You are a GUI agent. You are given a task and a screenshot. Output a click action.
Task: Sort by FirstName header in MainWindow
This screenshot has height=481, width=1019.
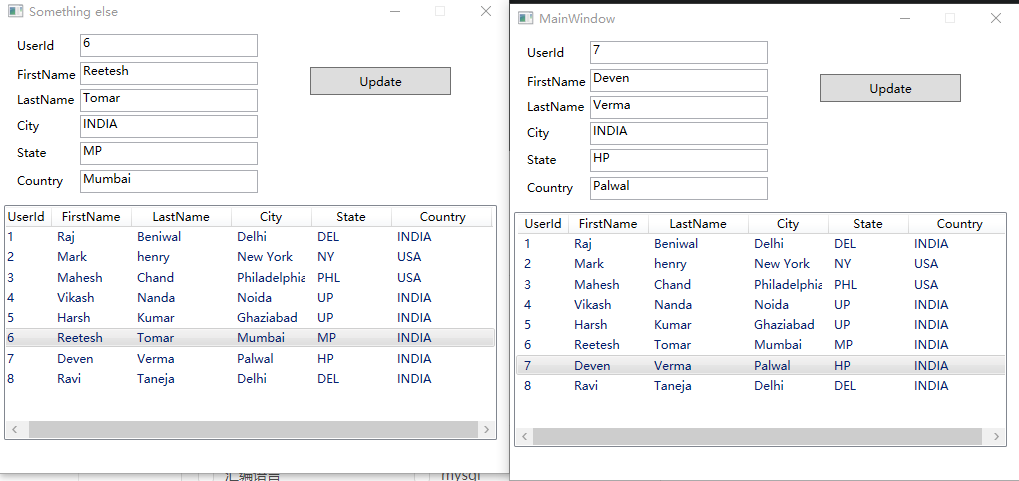[x=608, y=224]
